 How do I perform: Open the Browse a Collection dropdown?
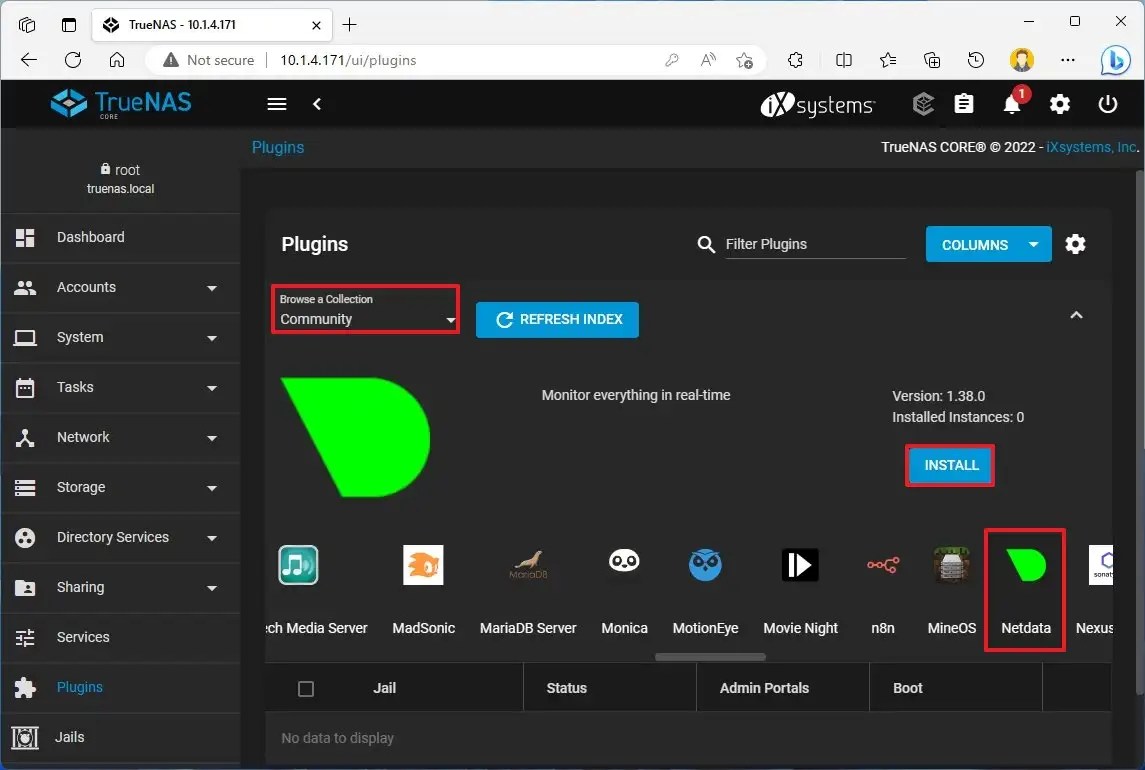[x=365, y=319]
